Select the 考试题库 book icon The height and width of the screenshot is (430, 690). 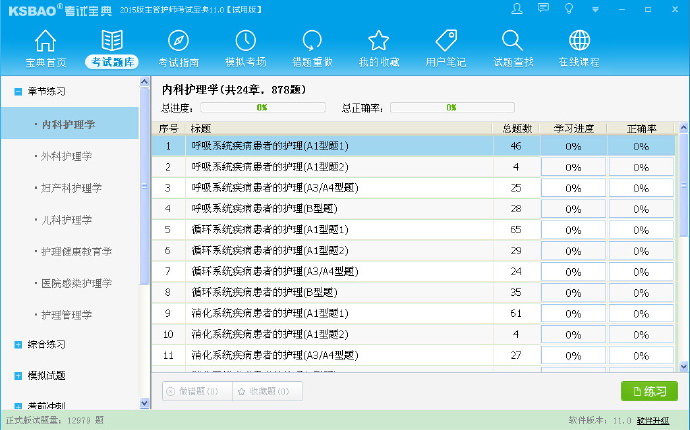click(112, 40)
